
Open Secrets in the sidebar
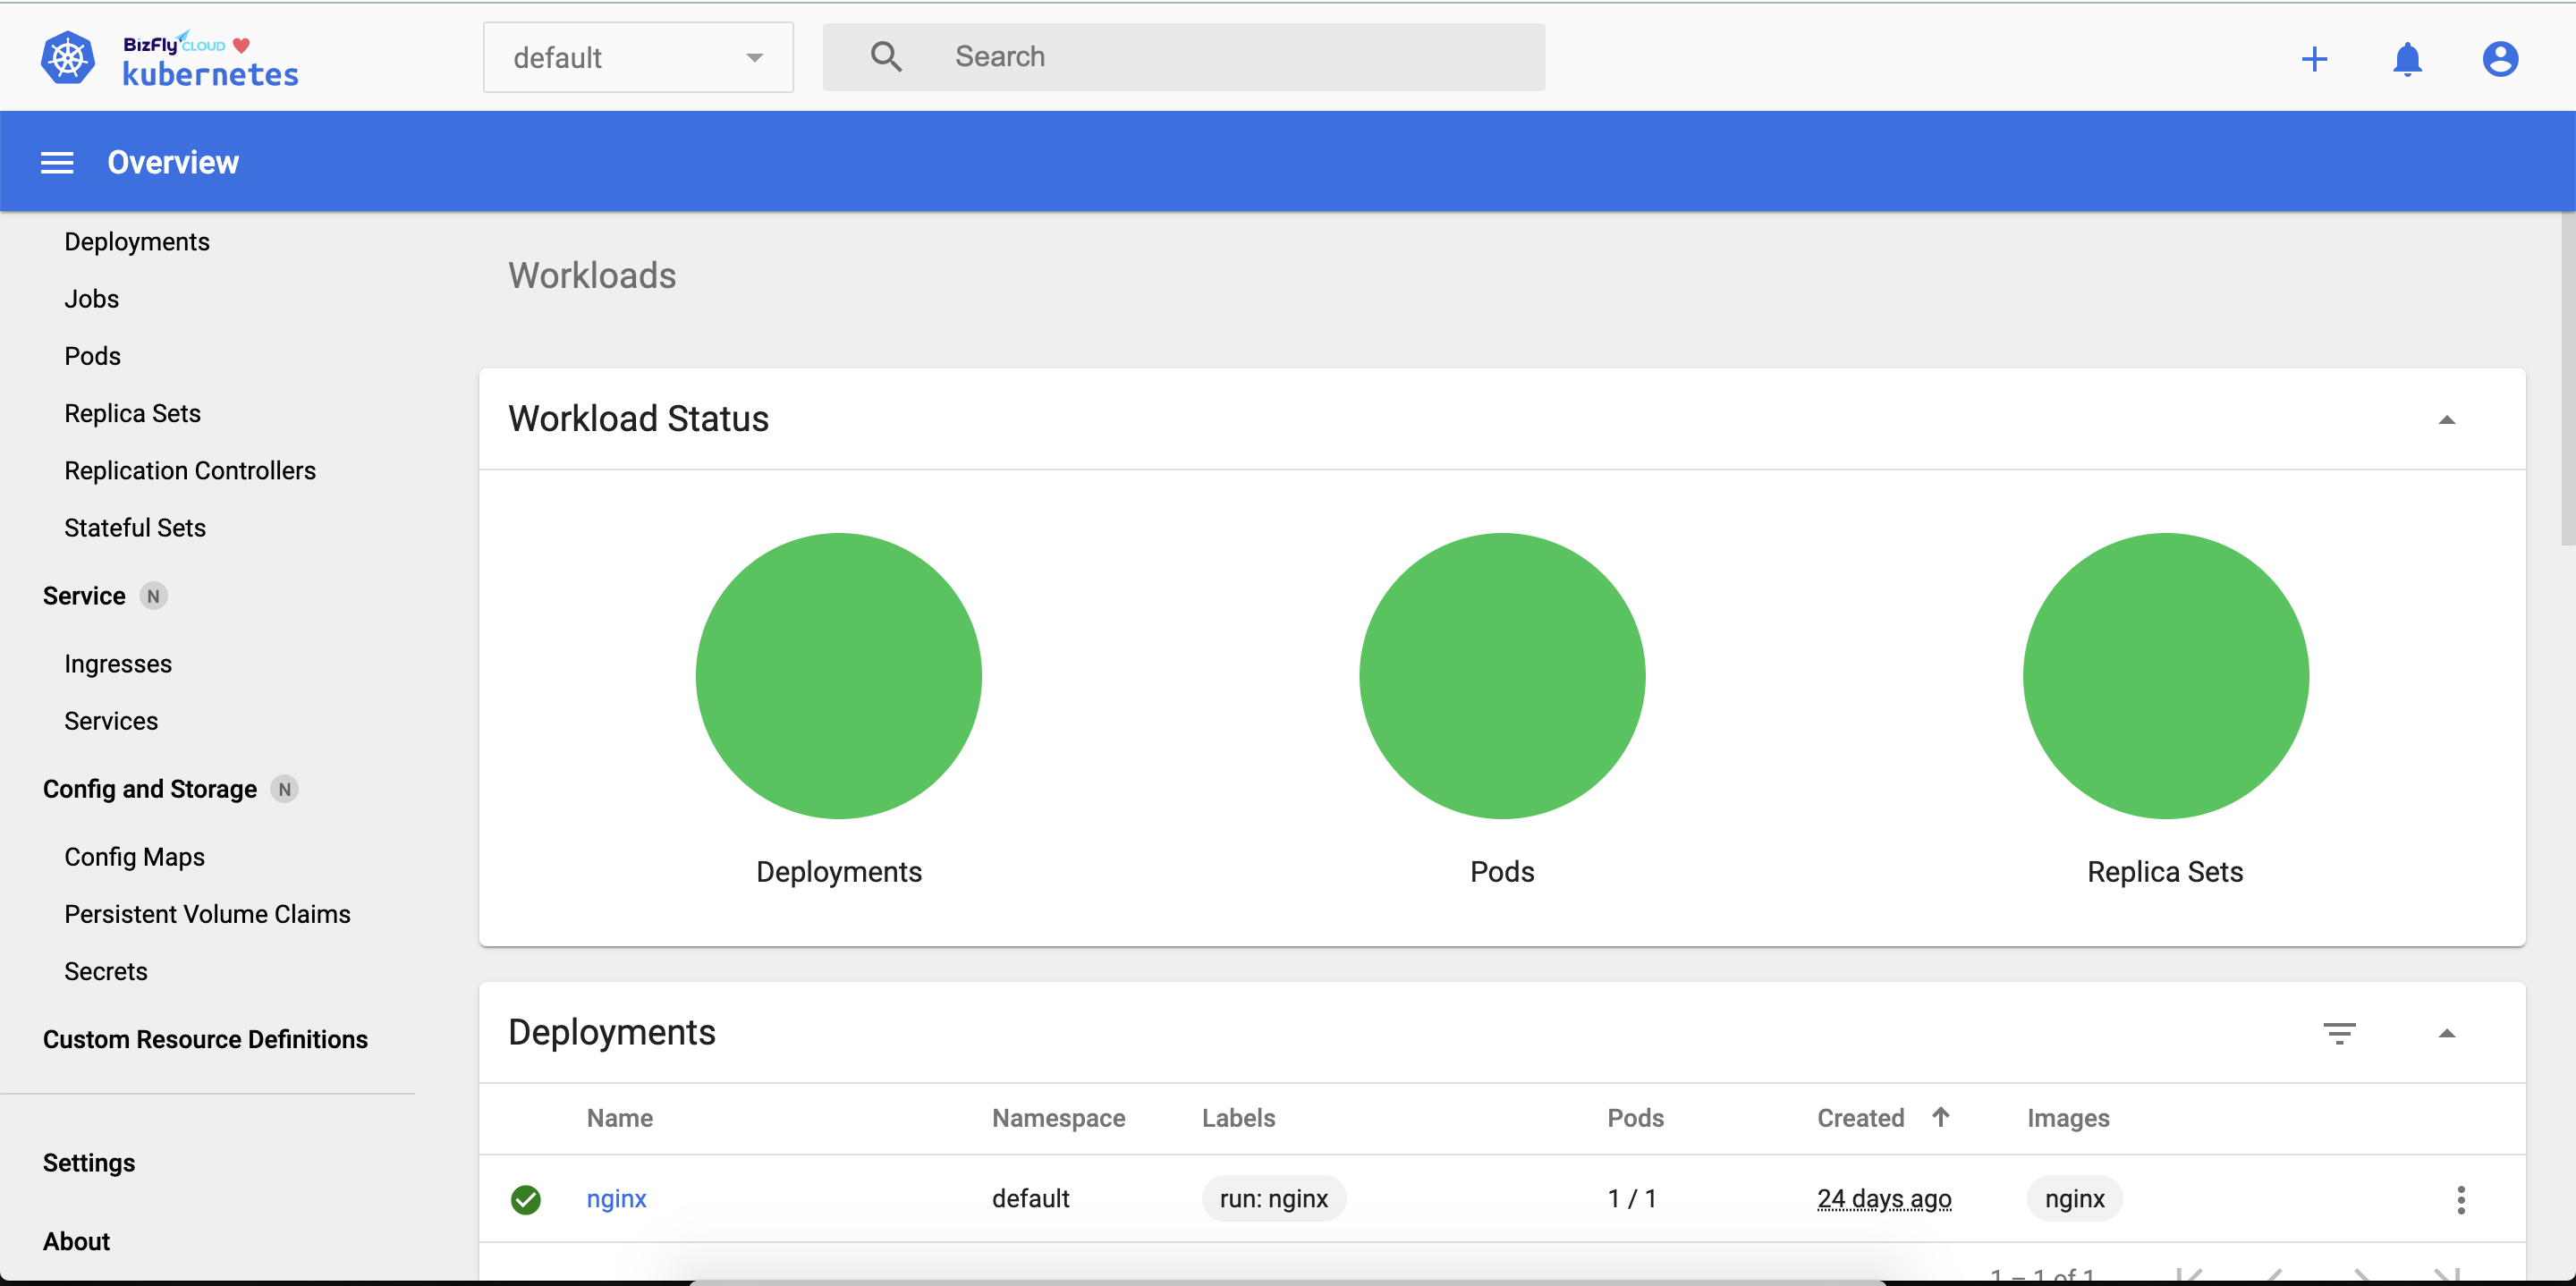coord(106,971)
